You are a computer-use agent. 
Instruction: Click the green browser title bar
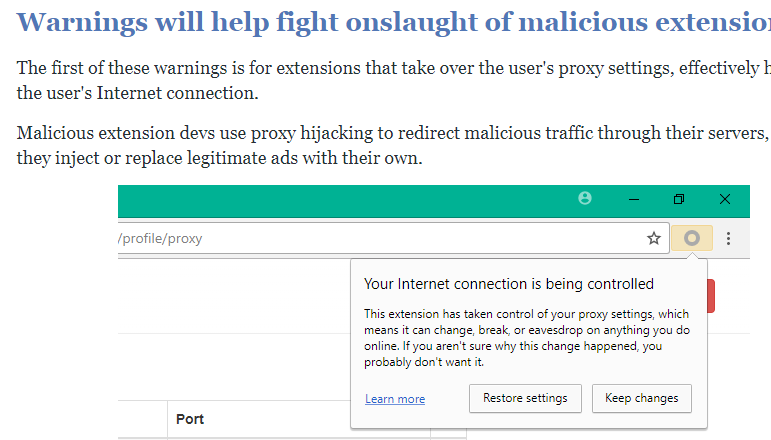coord(344,201)
